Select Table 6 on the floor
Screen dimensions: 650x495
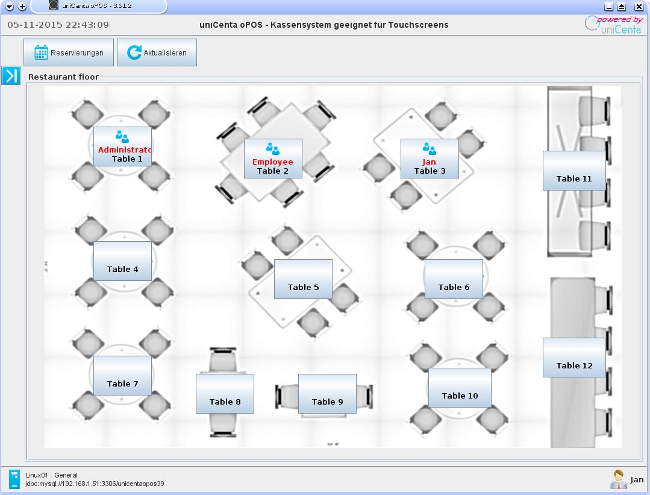[x=453, y=279]
